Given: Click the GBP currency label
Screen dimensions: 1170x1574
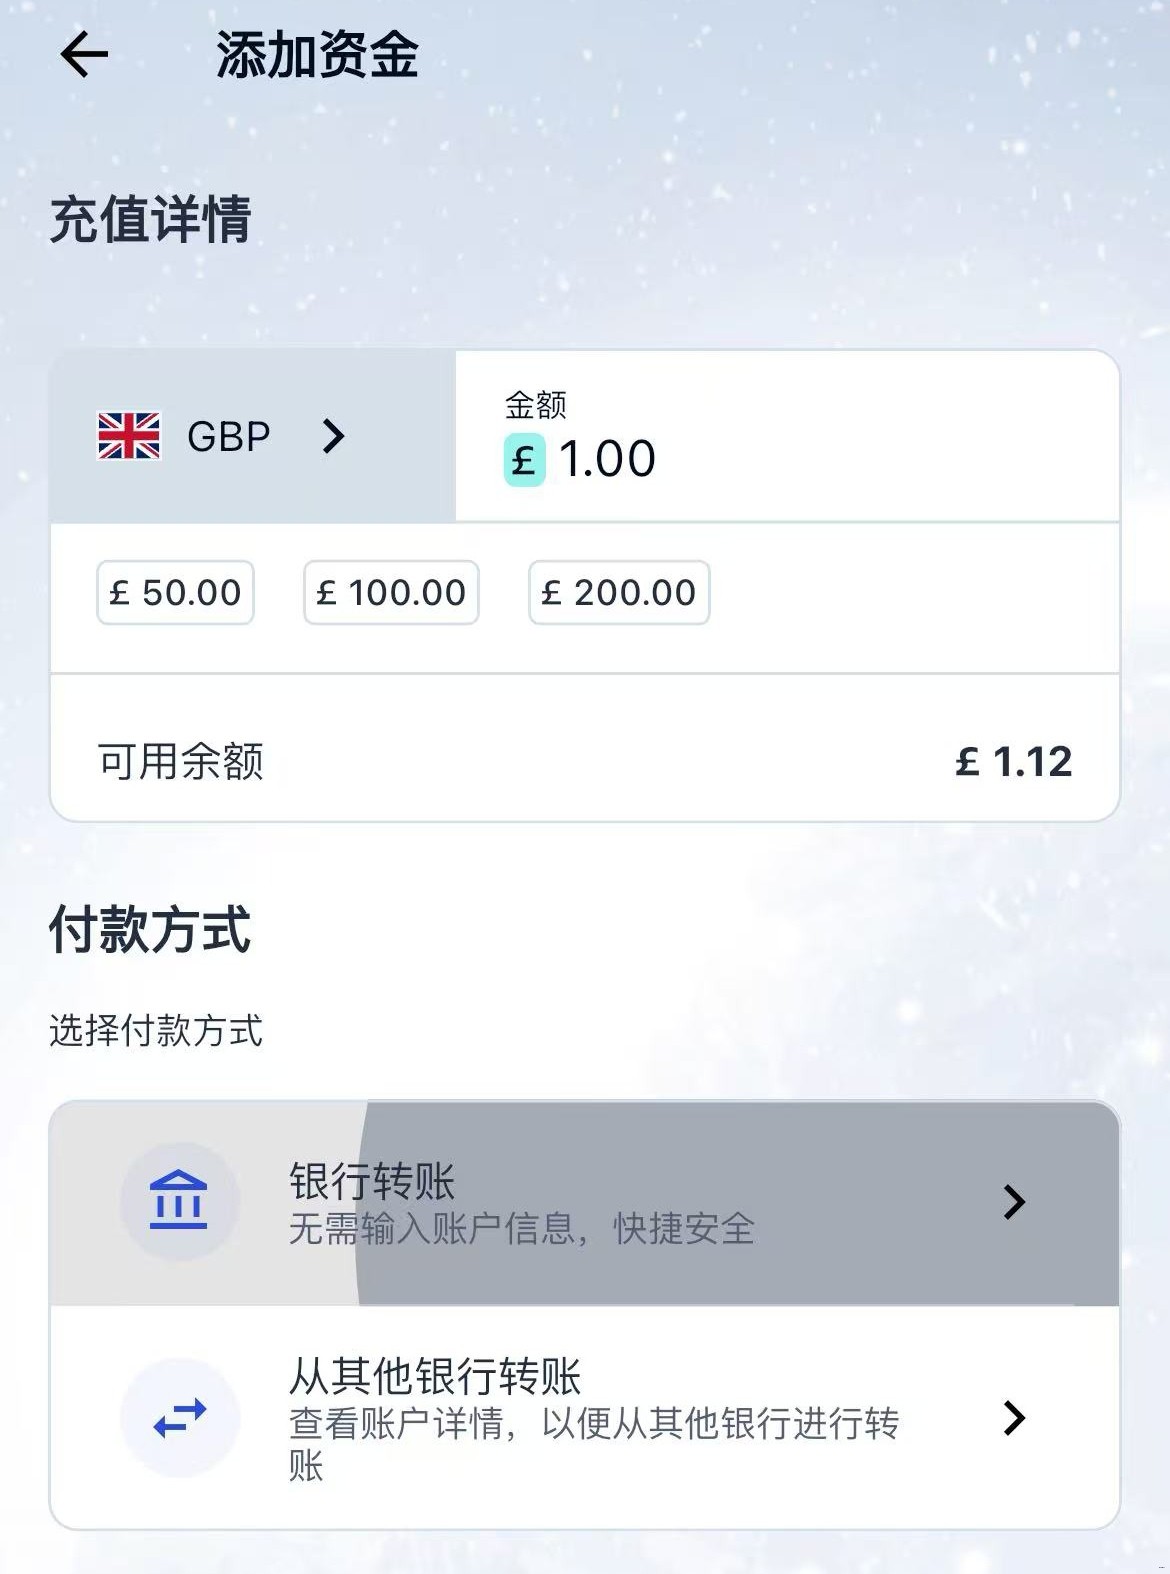Looking at the screenshot, I should coord(230,435).
